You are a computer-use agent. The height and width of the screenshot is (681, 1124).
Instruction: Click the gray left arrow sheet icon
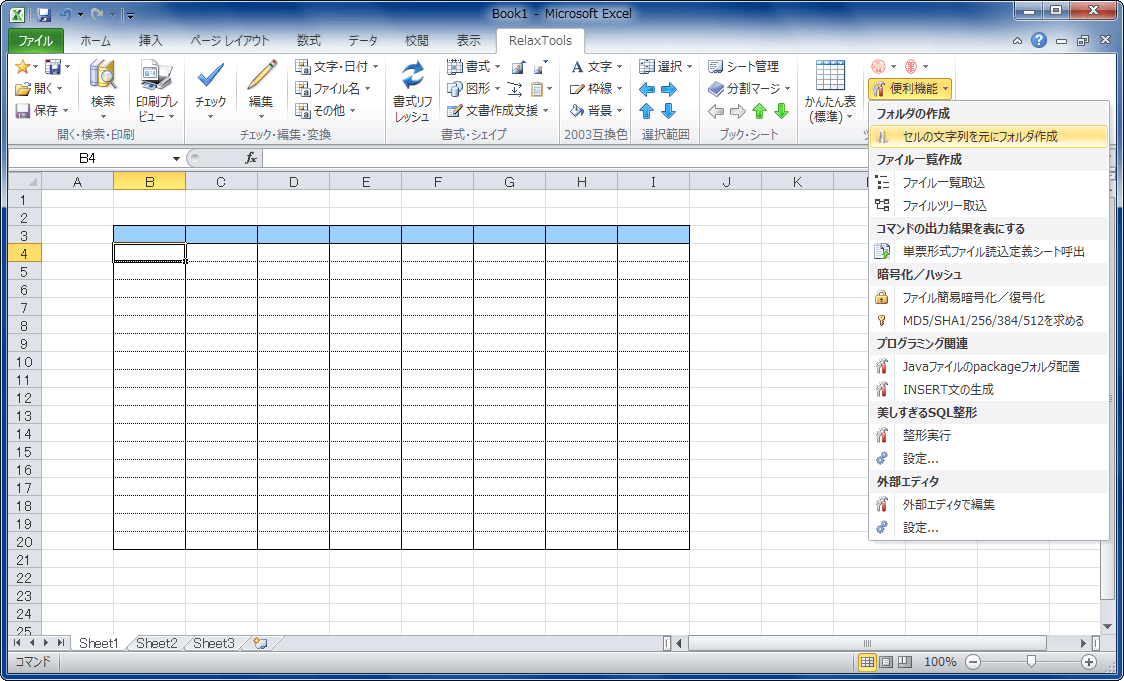coord(715,111)
